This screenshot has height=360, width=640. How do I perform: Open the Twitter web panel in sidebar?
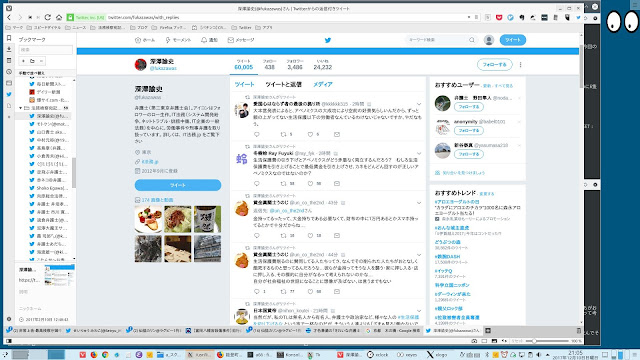click(x=9, y=94)
